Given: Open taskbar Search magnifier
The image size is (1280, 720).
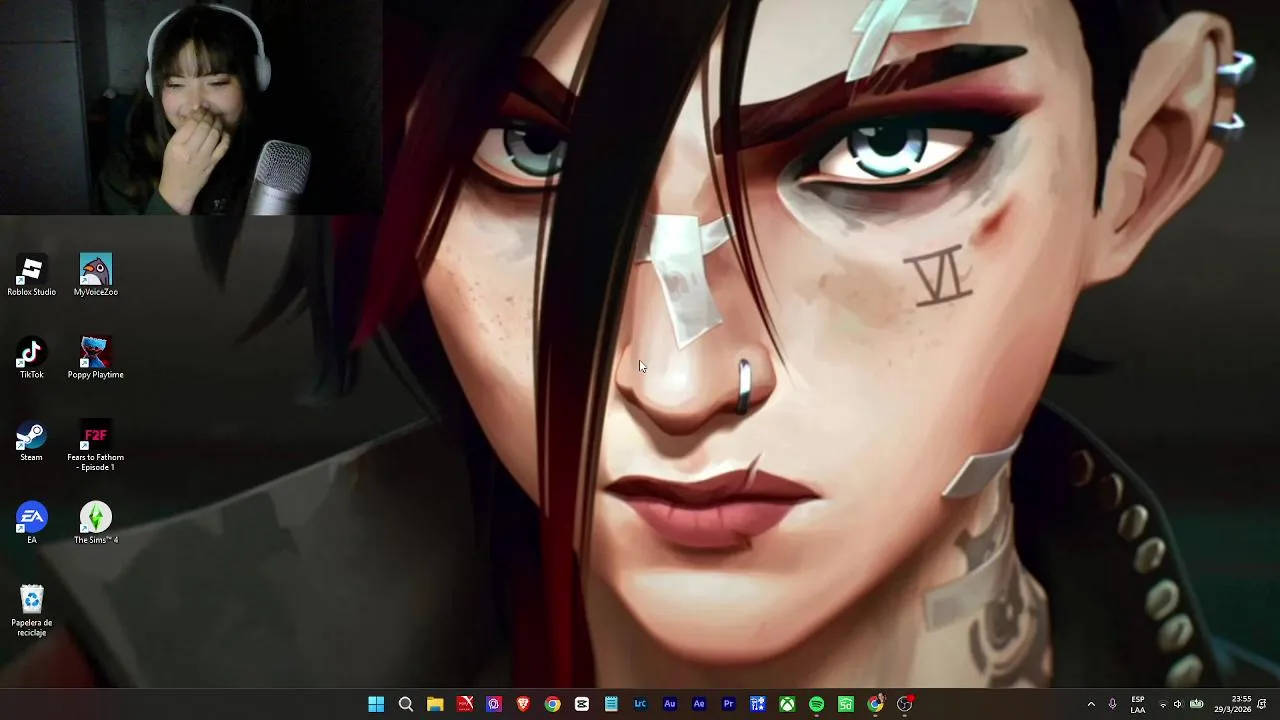Looking at the screenshot, I should (x=405, y=704).
